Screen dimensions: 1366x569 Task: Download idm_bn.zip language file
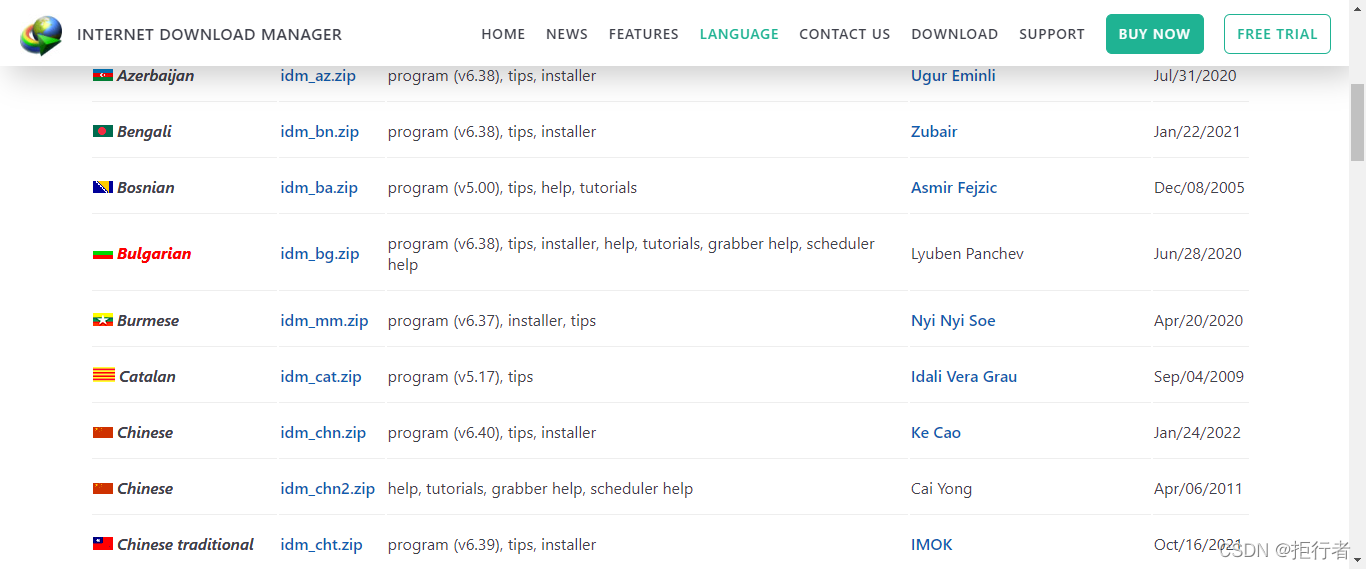pos(319,132)
